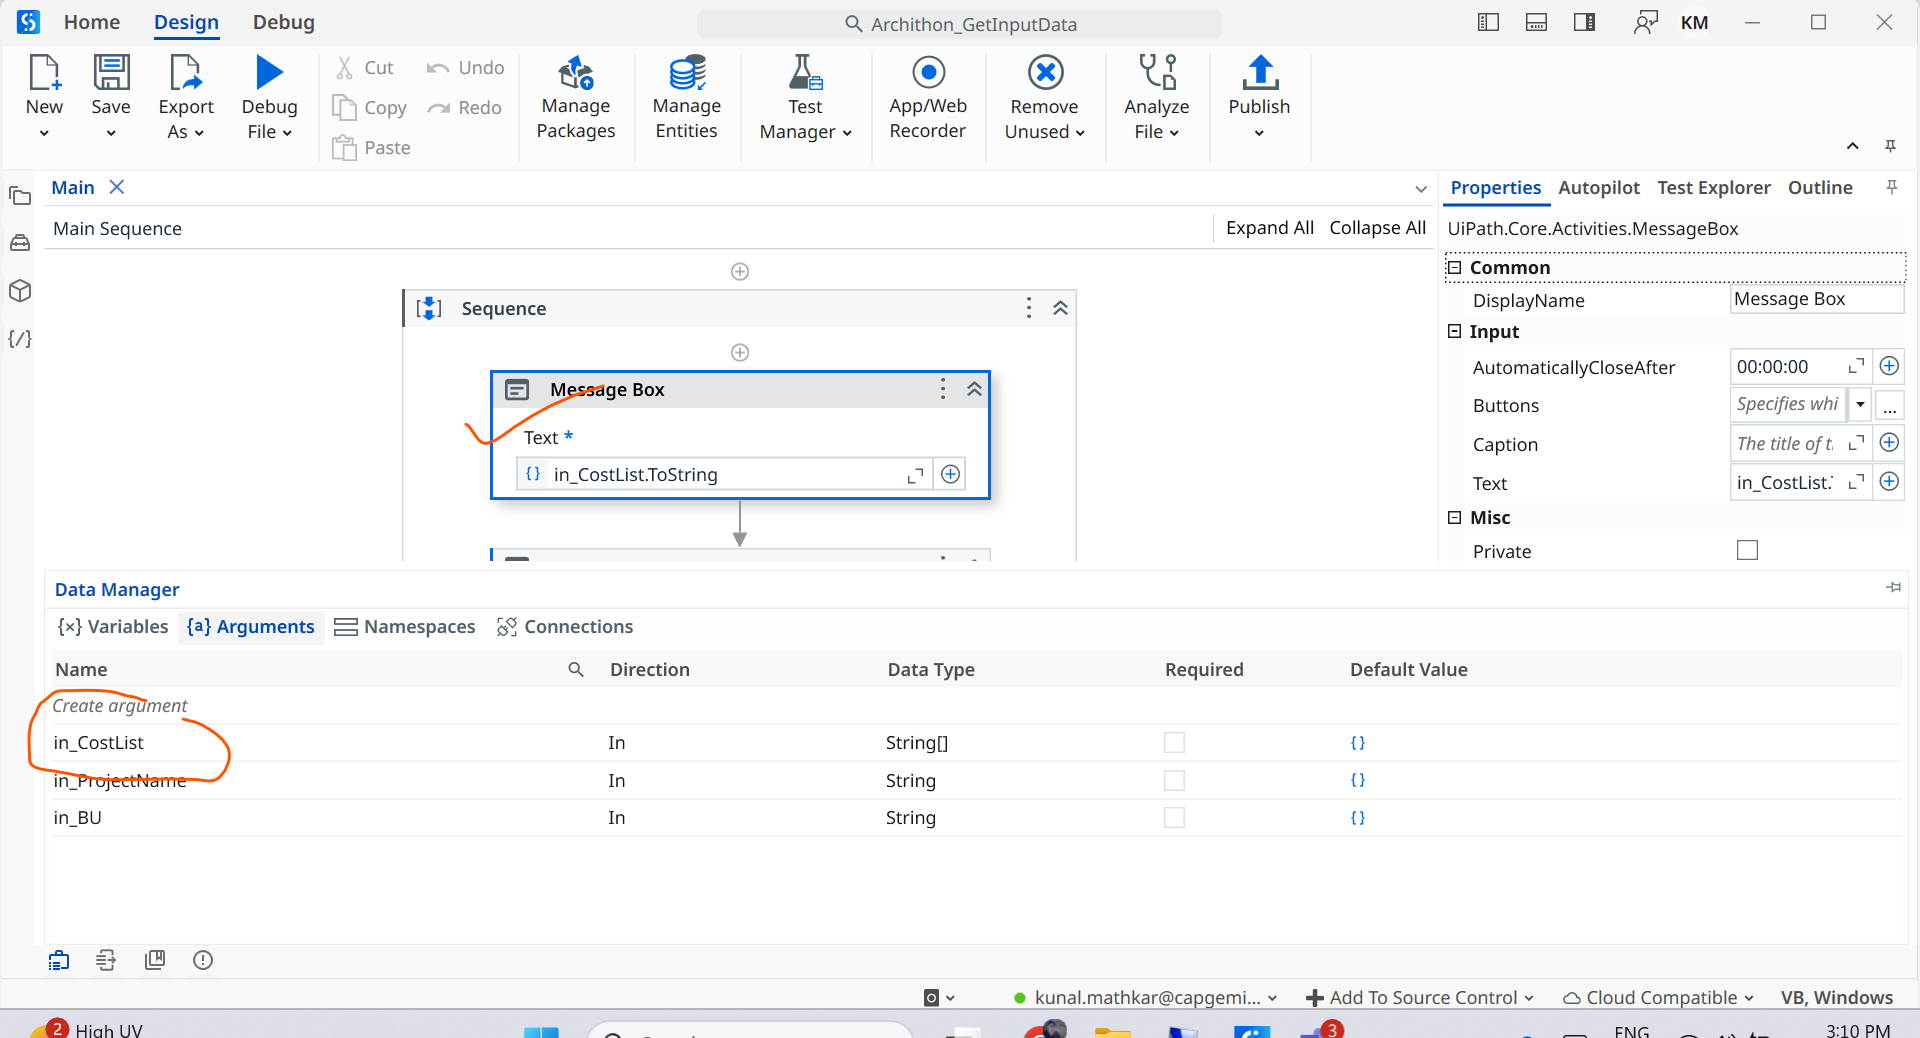Viewport: 1920px width, 1038px height.
Task: Toggle the Private checkbox in Properties
Action: (x=1747, y=551)
